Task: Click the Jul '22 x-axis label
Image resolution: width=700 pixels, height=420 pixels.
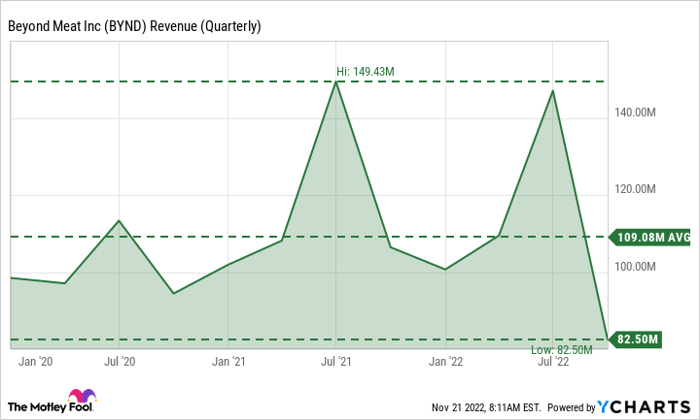Action: tap(554, 361)
